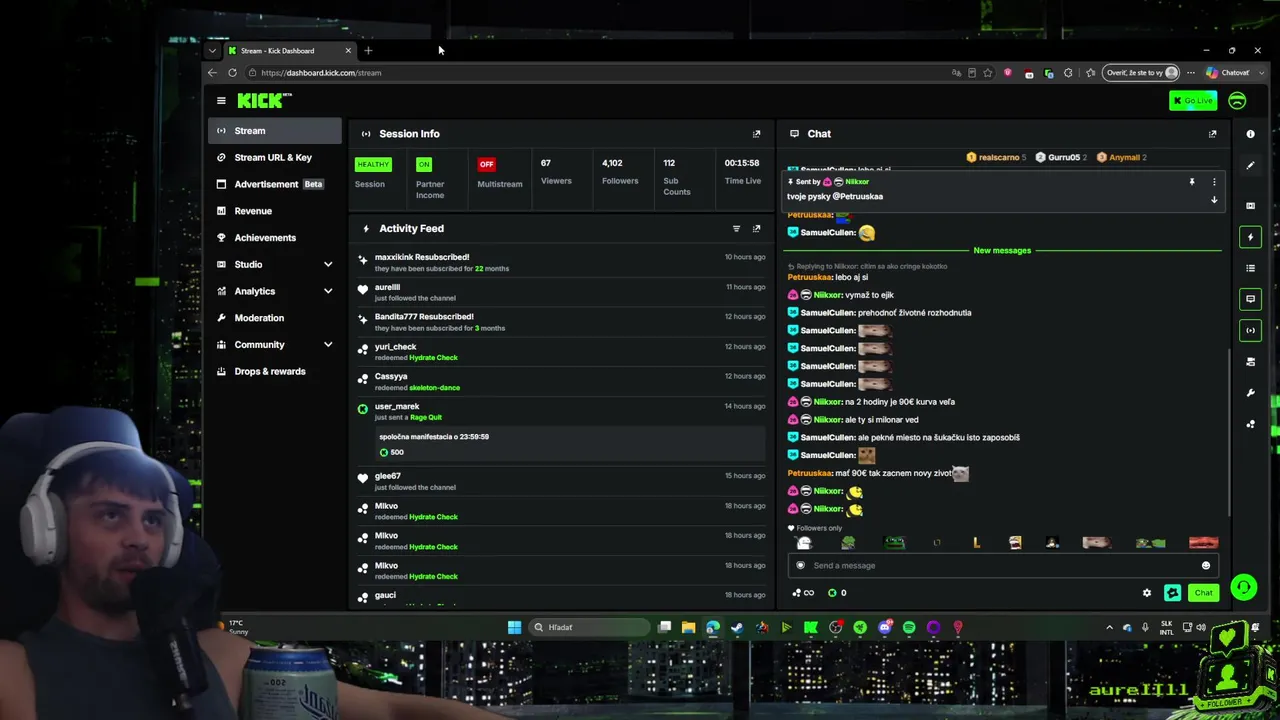Jump to the New messages divider

pyautogui.click(x=1002, y=250)
